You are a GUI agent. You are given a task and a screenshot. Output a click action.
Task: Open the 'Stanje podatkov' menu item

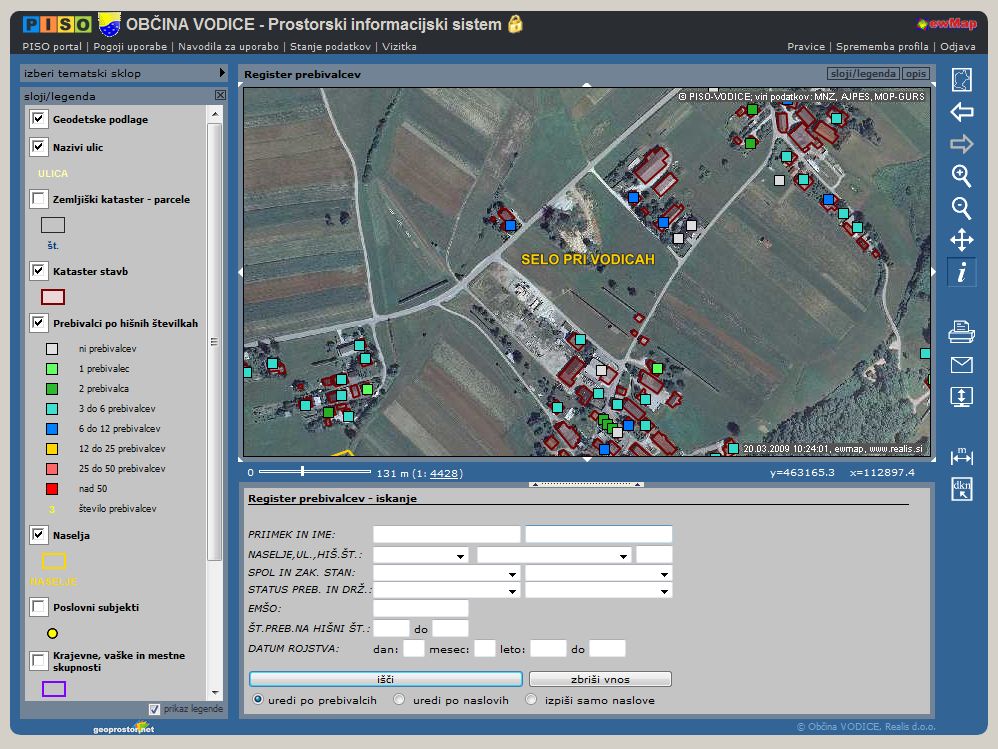[x=330, y=46]
